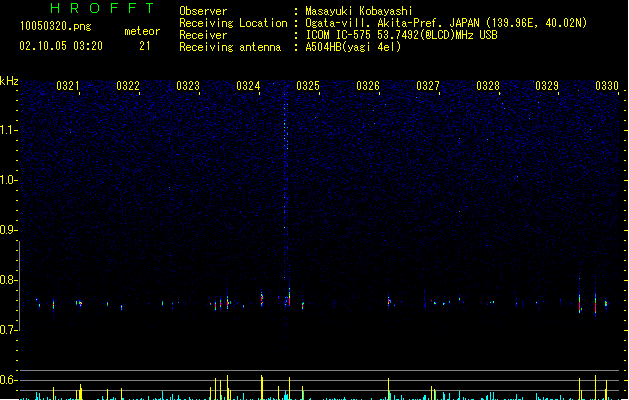This screenshot has height=400, width=629.
Task: Click the Receiving antenna label
Action: click(x=230, y=47)
